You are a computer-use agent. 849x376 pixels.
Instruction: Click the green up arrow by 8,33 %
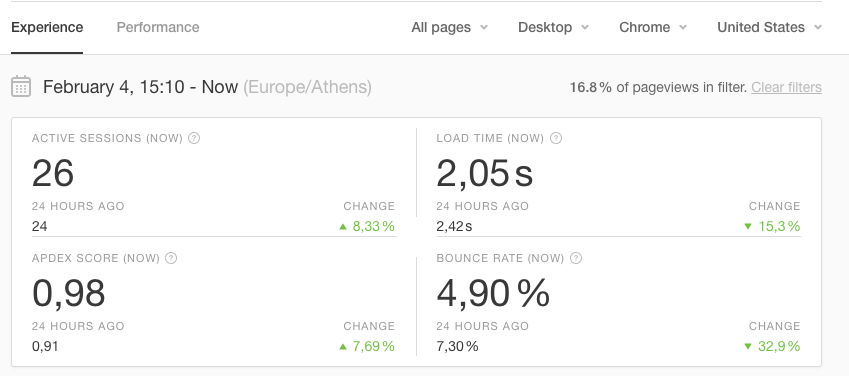pos(343,226)
